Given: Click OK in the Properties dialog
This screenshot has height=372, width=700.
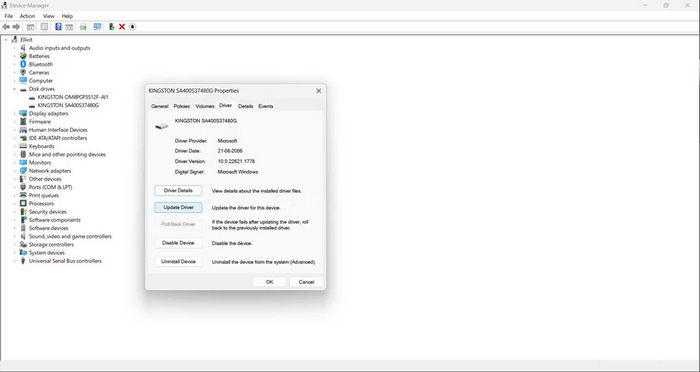Looking at the screenshot, I should [270, 282].
